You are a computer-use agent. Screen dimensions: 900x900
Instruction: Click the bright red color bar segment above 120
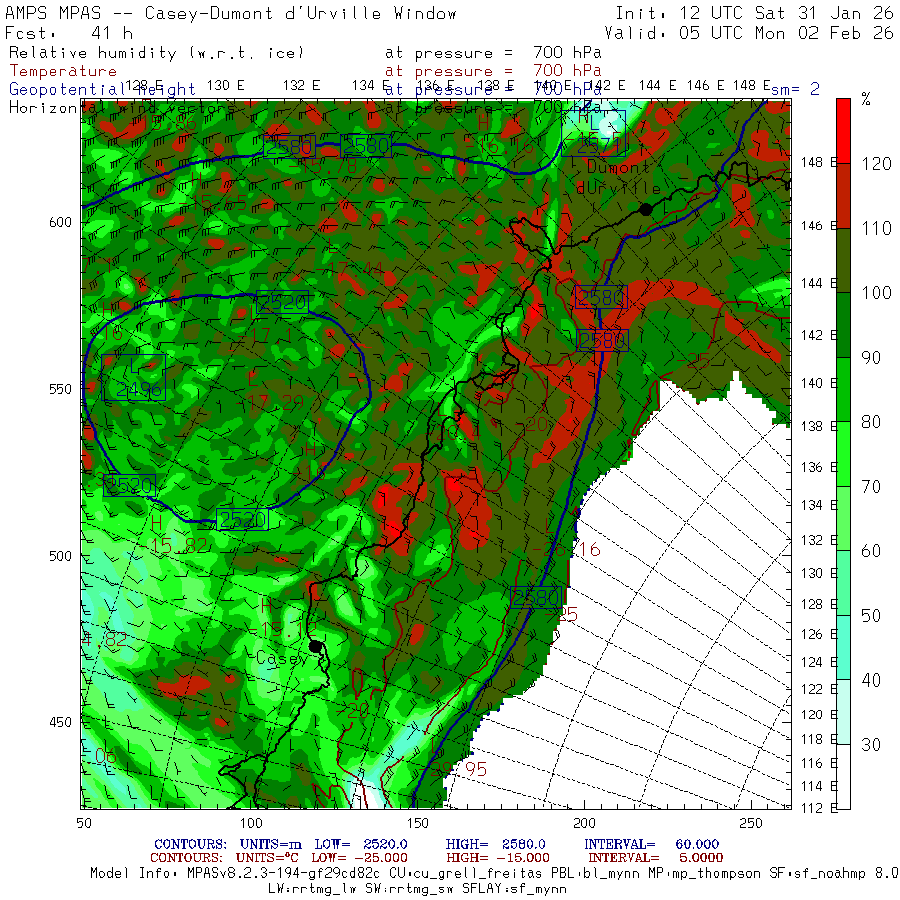point(843,131)
